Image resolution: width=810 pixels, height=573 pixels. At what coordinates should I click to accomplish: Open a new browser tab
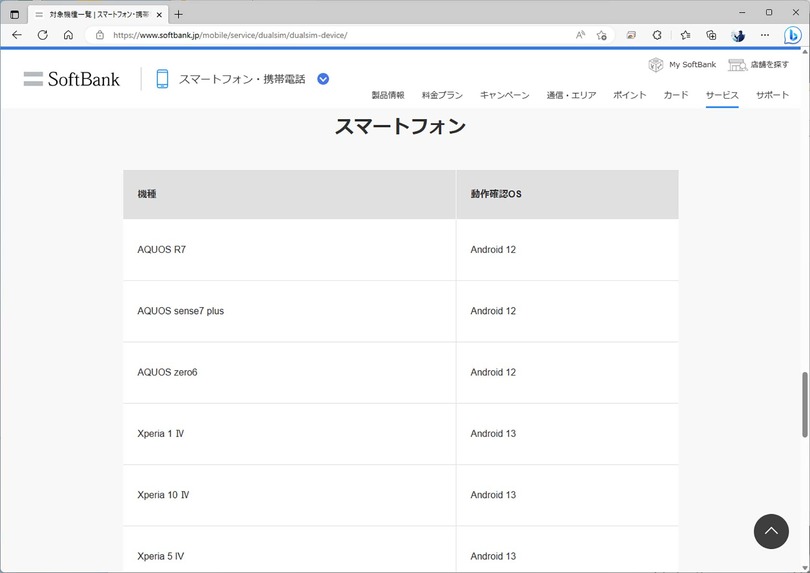pos(178,14)
